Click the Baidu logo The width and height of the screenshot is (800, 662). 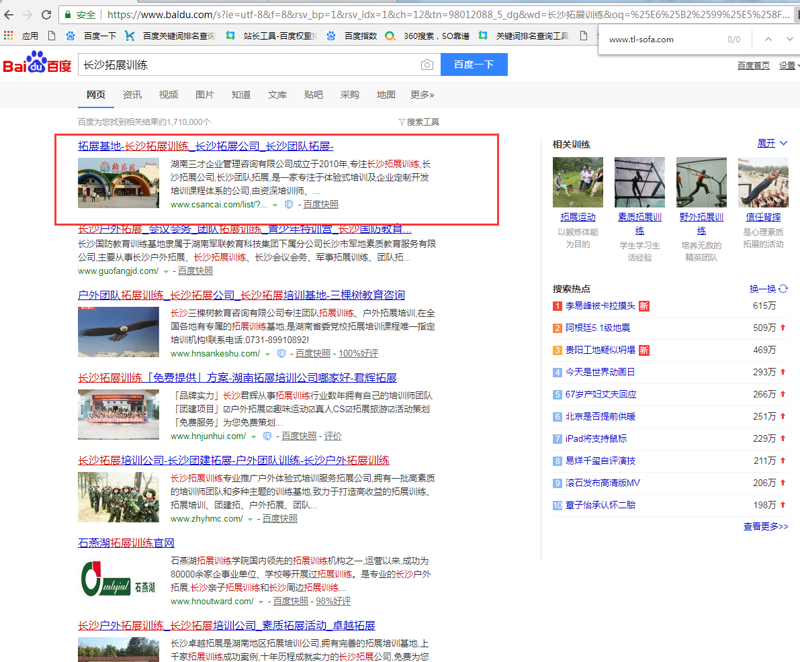click(37, 62)
